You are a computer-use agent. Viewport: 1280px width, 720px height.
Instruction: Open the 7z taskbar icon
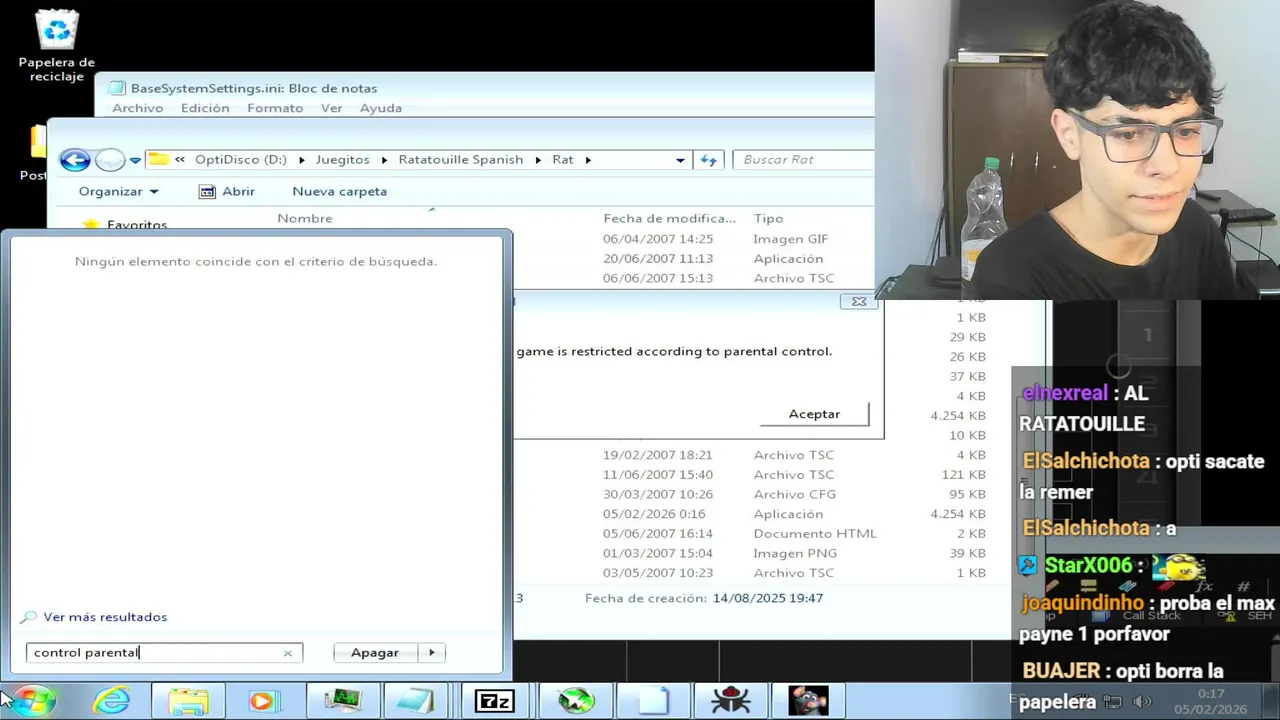[x=494, y=701]
